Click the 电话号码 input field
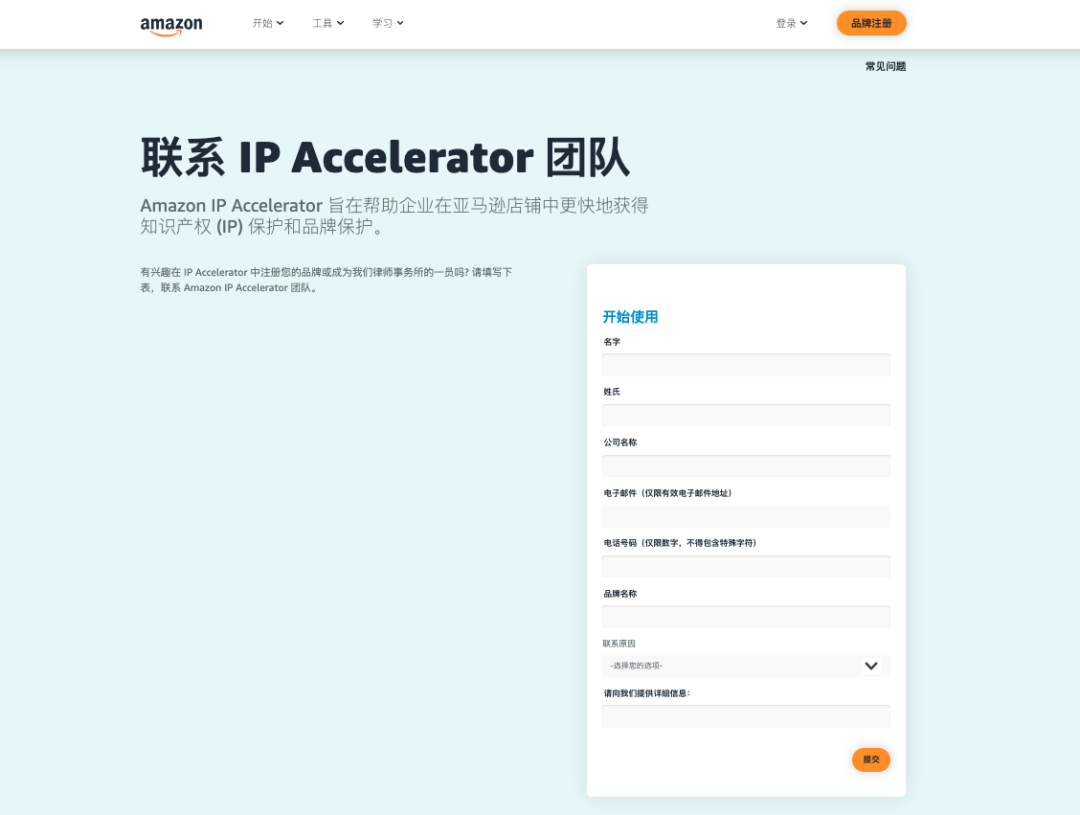Screen dimensions: 1080x815 coord(746,566)
